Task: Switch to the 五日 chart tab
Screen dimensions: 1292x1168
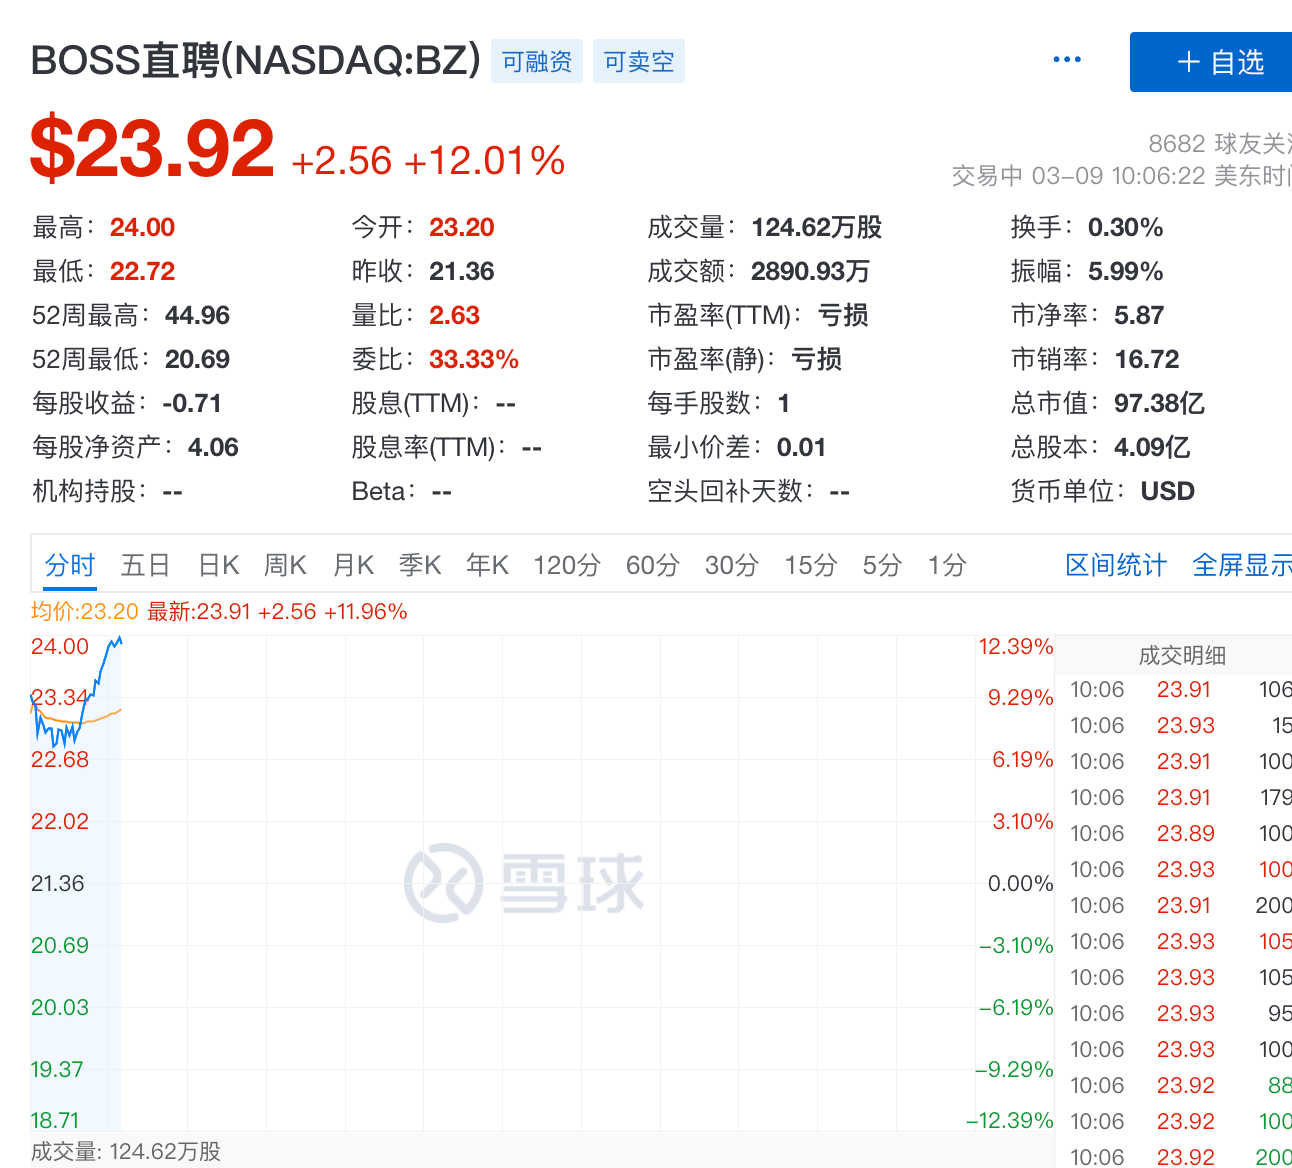Action: pyautogui.click(x=144, y=564)
